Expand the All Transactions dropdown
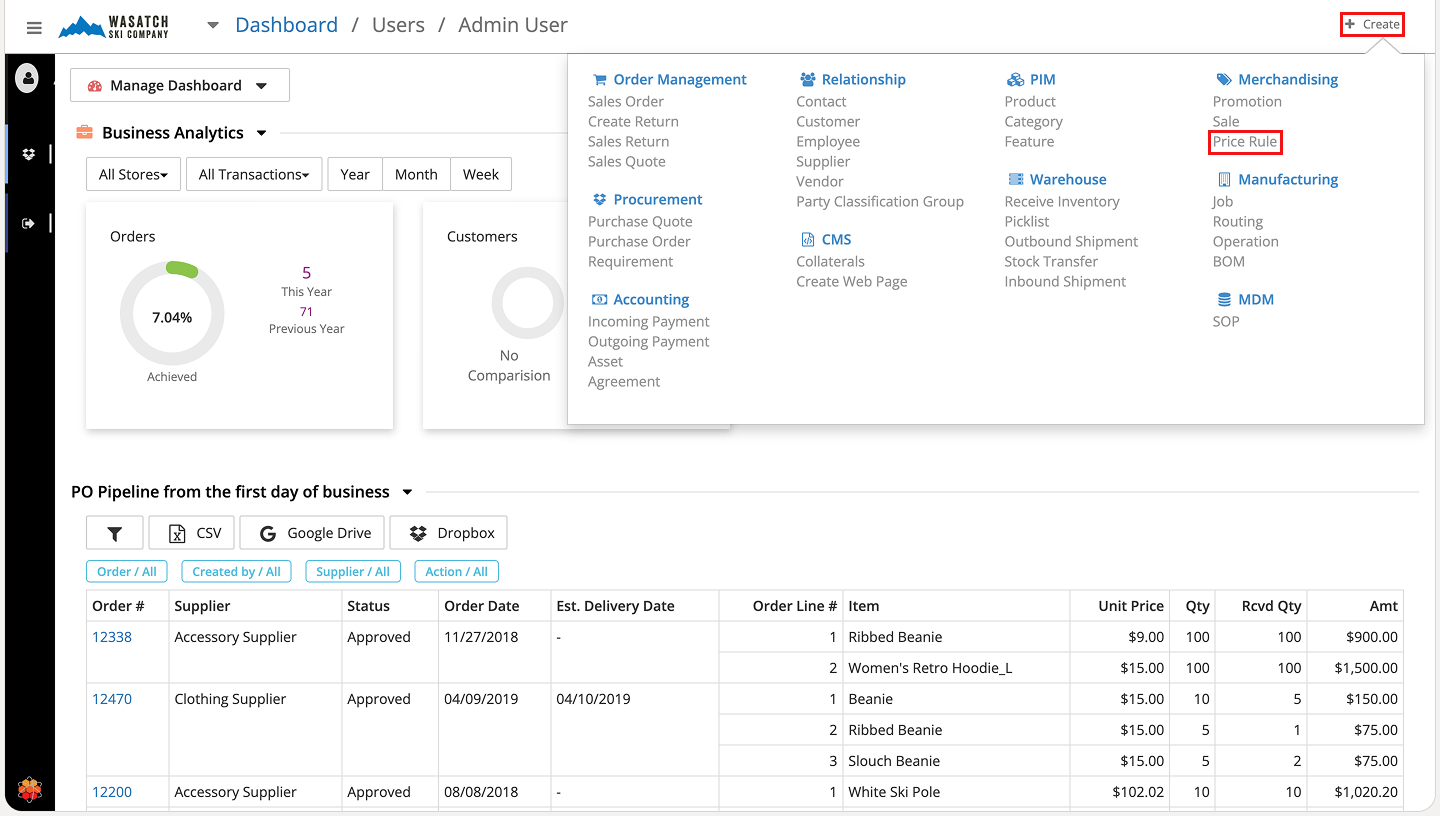Viewport: 1440px width, 816px height. click(x=254, y=174)
